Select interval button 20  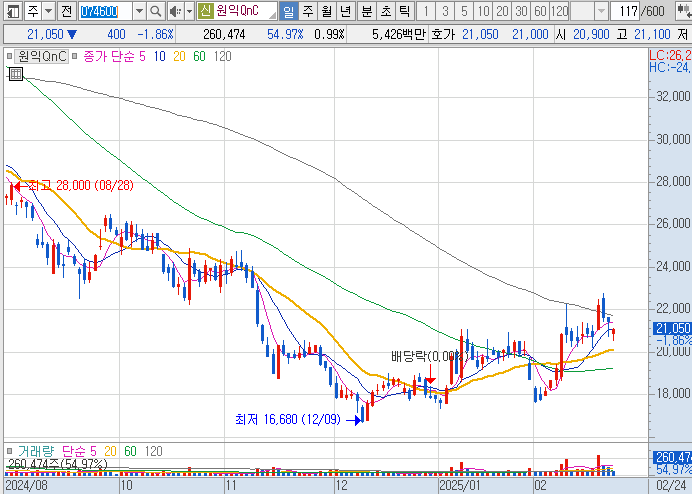pyautogui.click(x=502, y=11)
